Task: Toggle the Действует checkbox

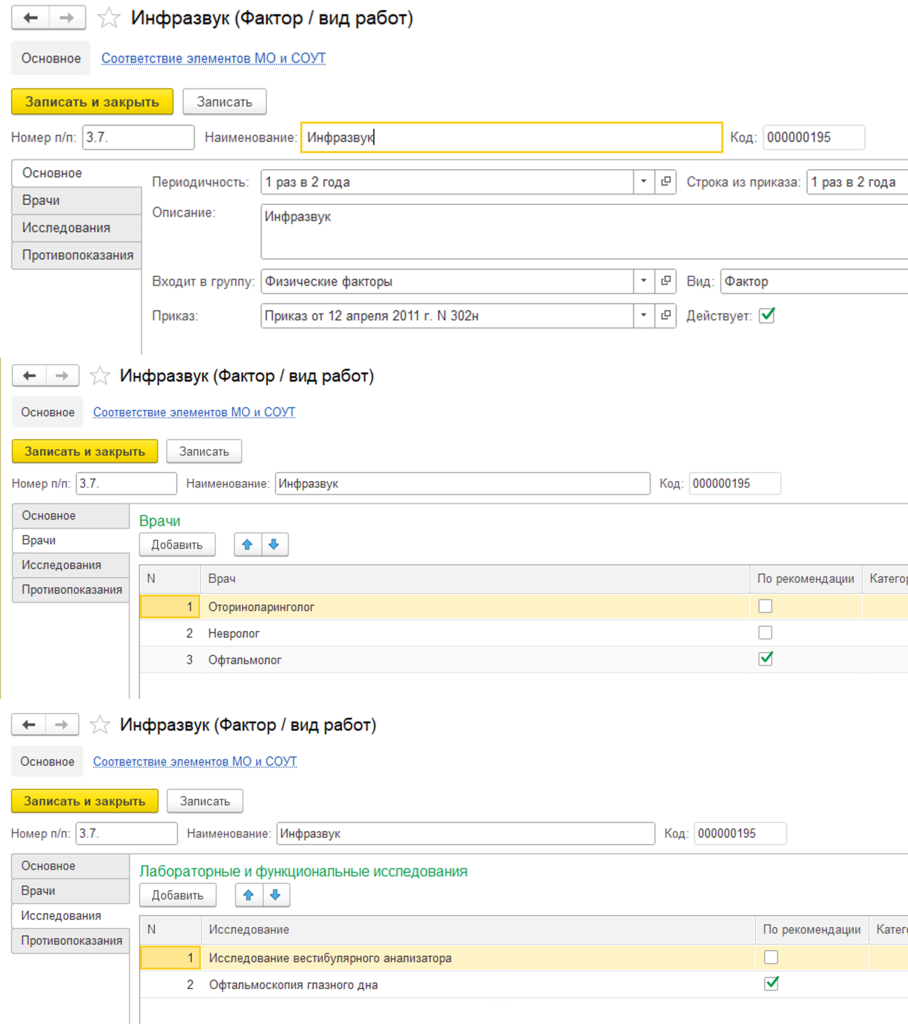Action: click(767, 315)
